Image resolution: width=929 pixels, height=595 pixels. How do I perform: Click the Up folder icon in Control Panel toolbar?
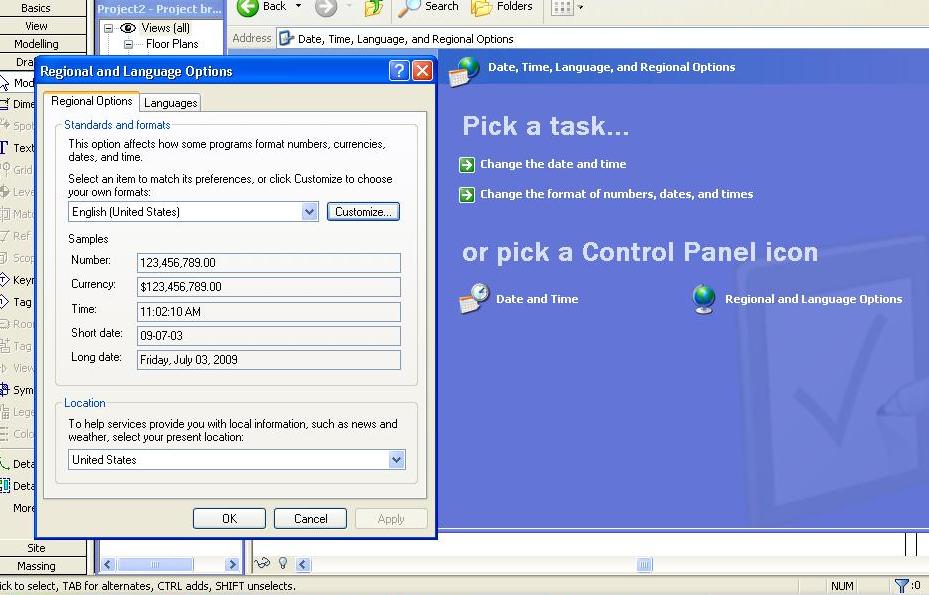[x=374, y=7]
